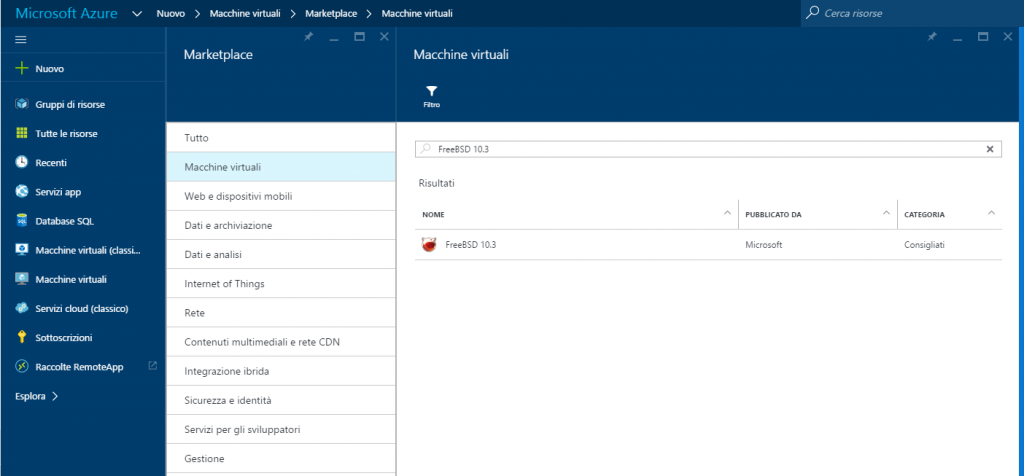Select Integrazione ibrida category
1024x476 pixels.
point(281,371)
